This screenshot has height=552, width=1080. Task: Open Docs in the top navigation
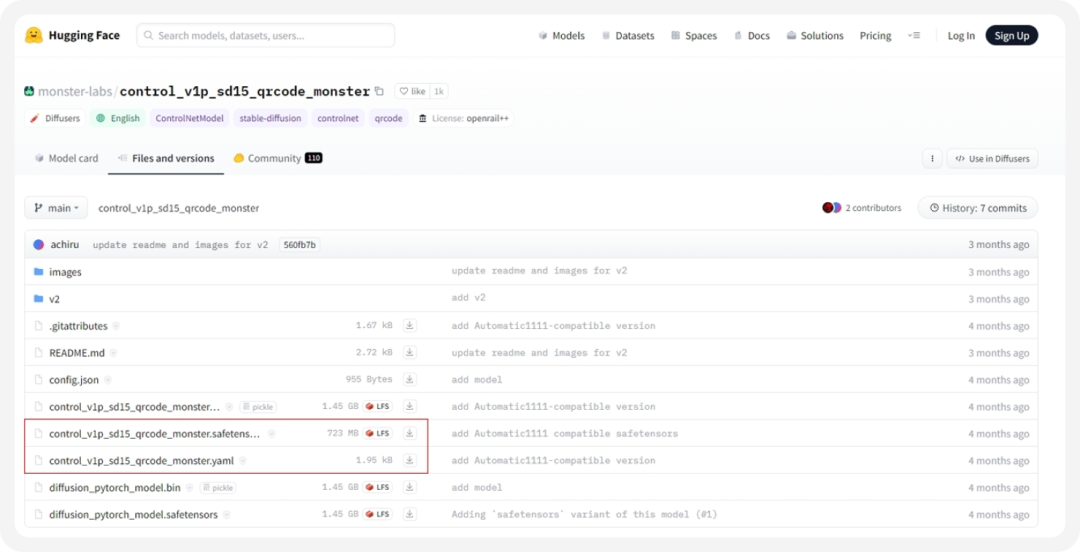pyautogui.click(x=751, y=36)
